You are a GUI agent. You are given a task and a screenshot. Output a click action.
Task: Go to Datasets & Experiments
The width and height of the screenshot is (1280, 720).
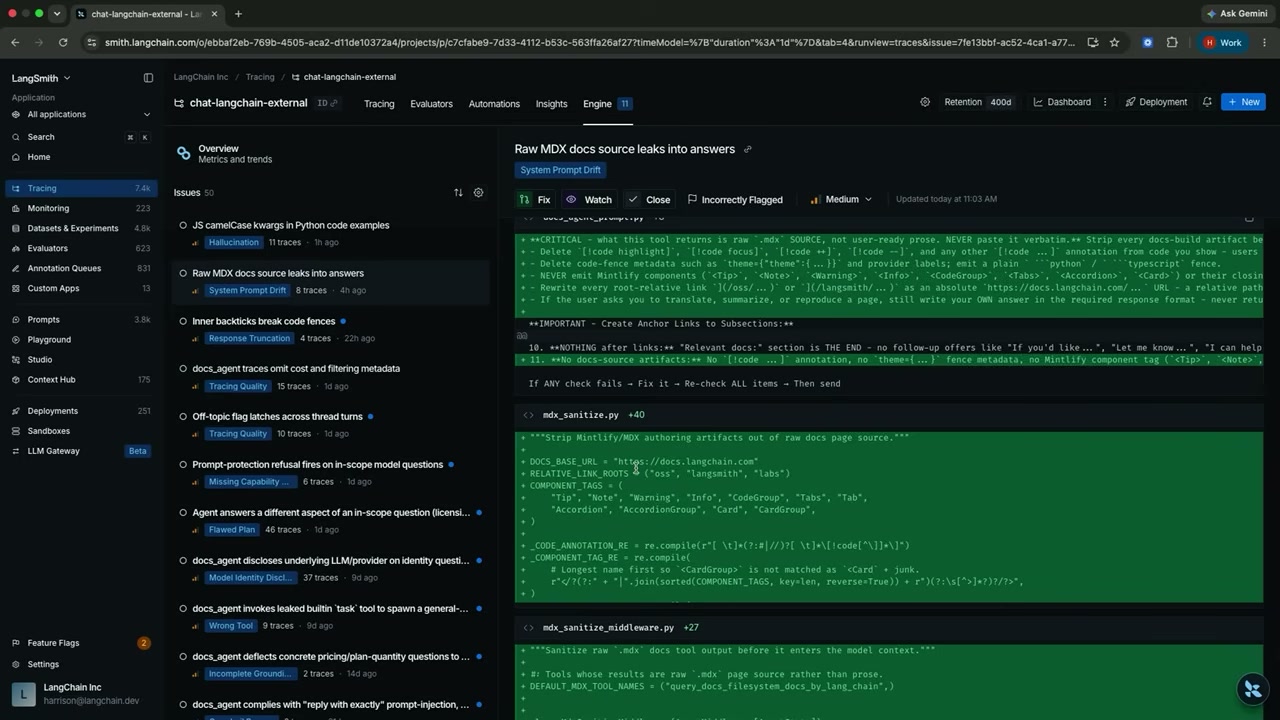pyautogui.click(x=81, y=228)
